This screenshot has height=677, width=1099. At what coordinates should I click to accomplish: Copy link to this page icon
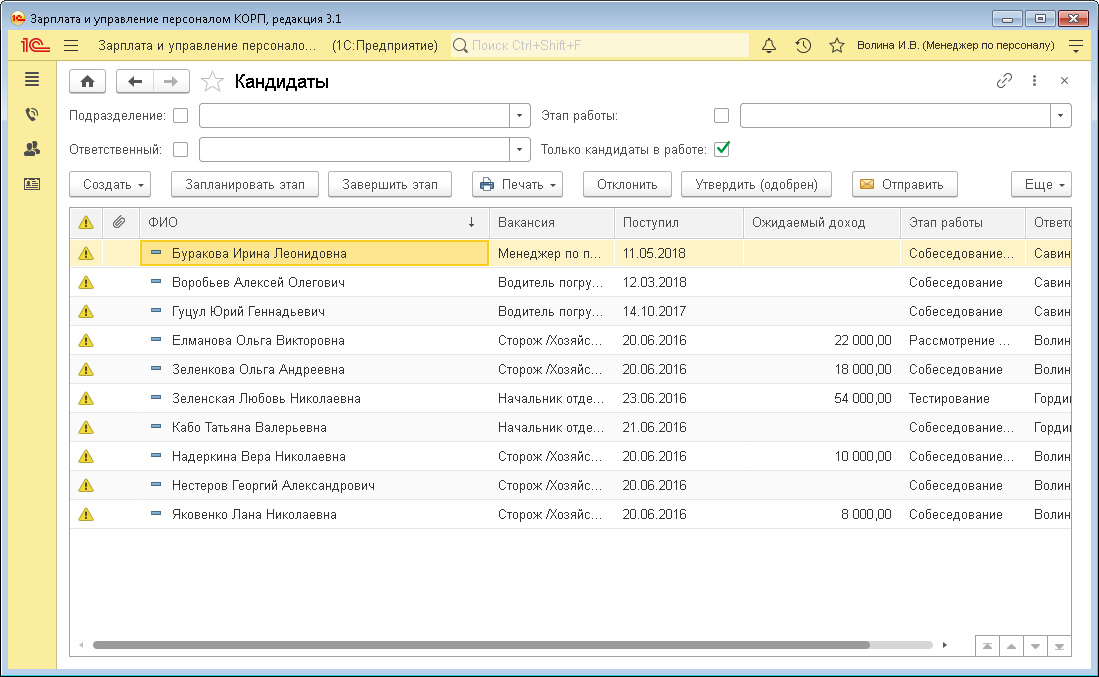coord(1004,81)
